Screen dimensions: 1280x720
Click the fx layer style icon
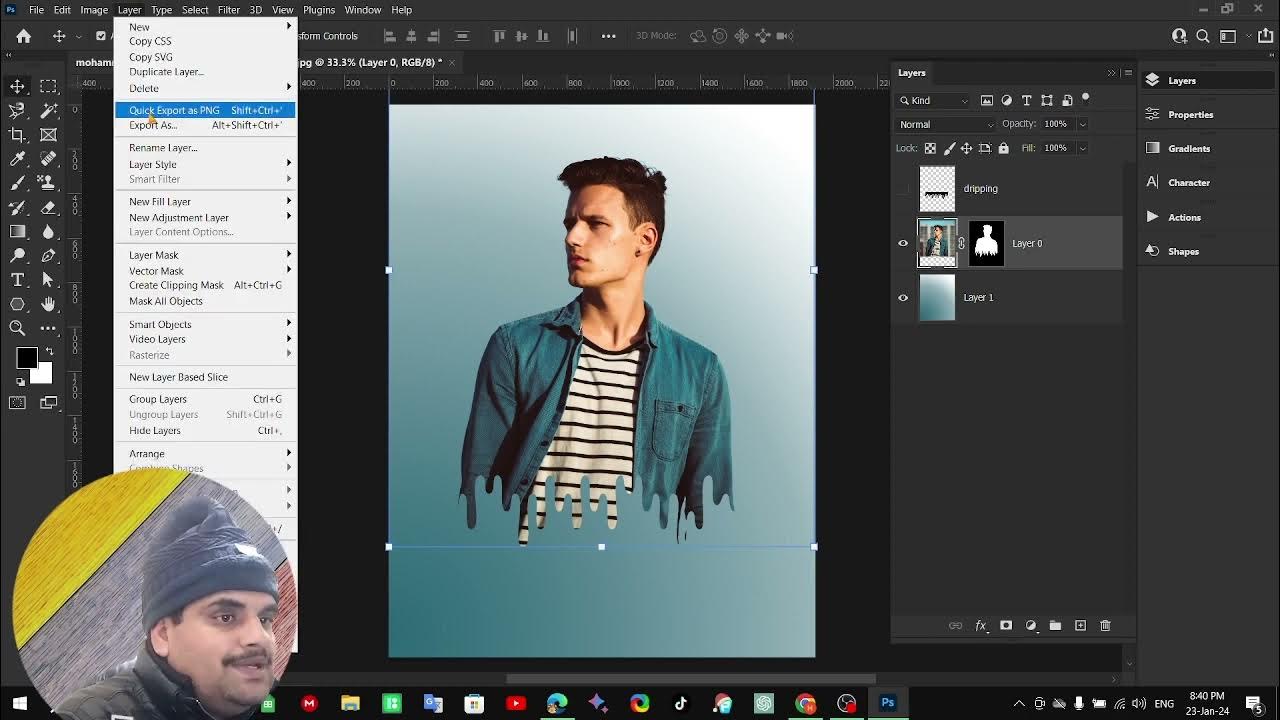pos(980,625)
